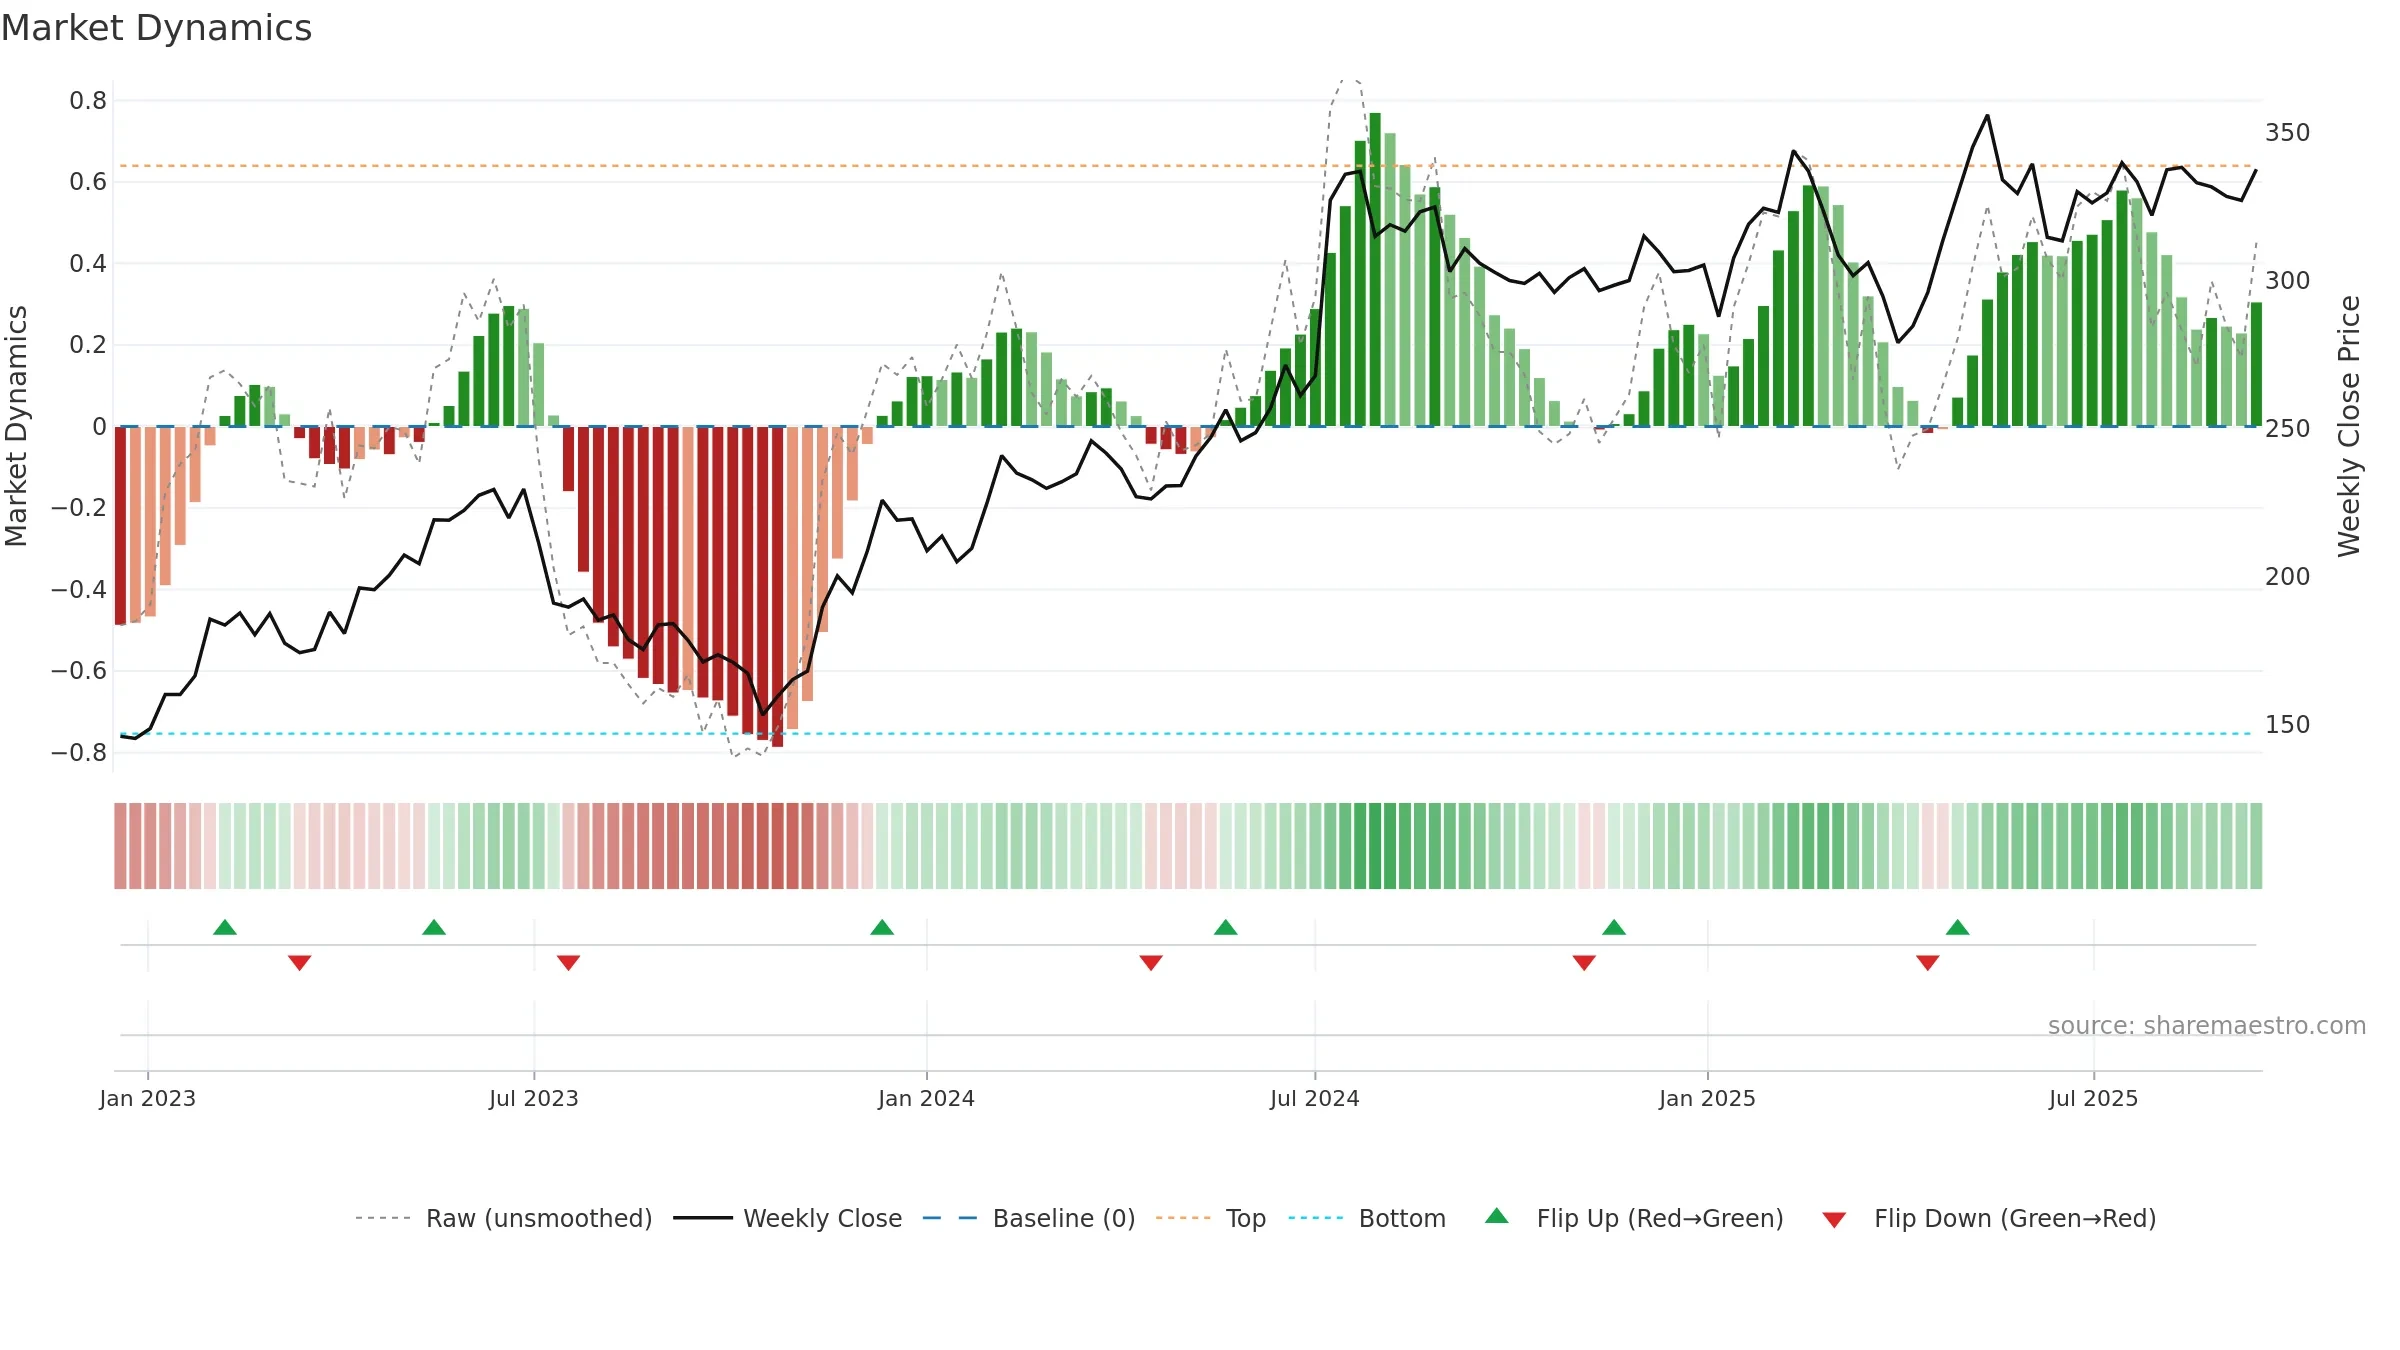Click first green flip-up marker in early 2023

225,927
